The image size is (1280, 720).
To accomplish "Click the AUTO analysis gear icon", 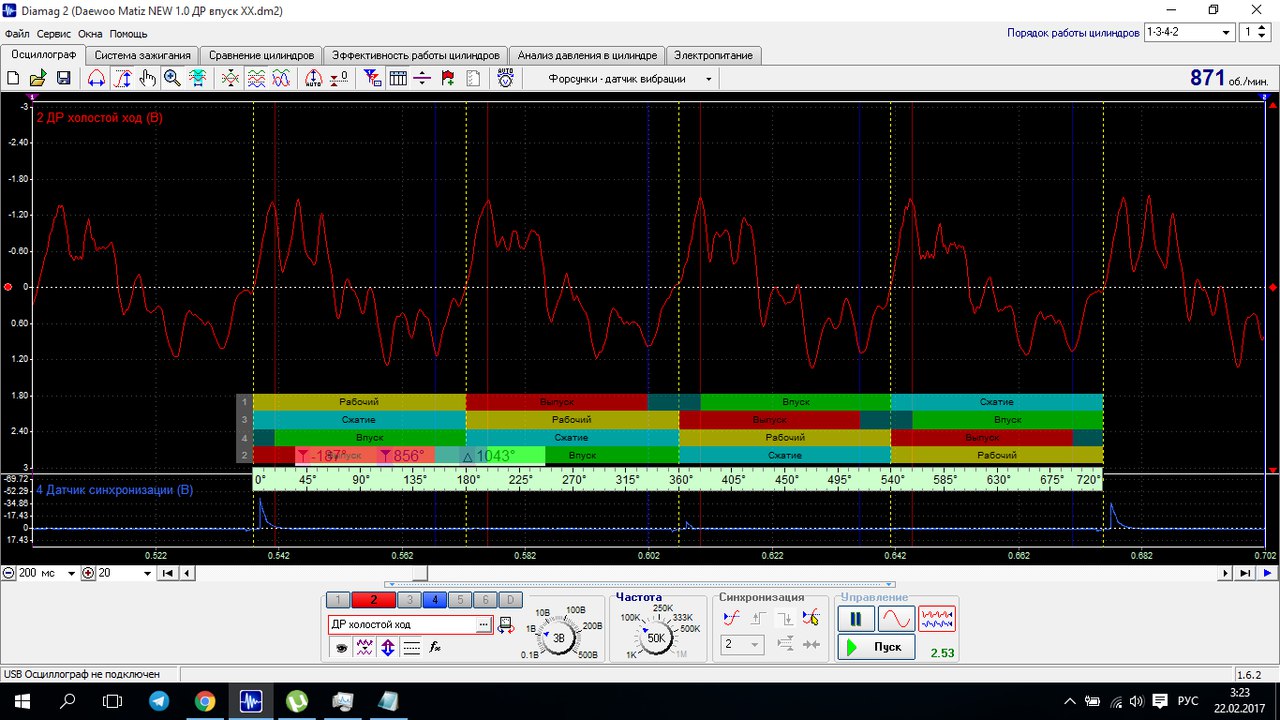I will point(505,78).
